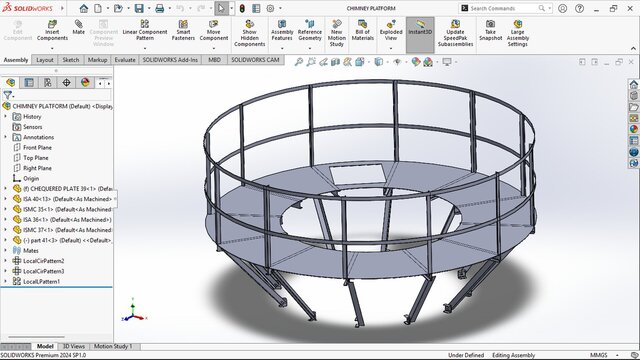Expand LocalCirPattern2 node
The height and width of the screenshot is (360, 640).
pos(5,260)
